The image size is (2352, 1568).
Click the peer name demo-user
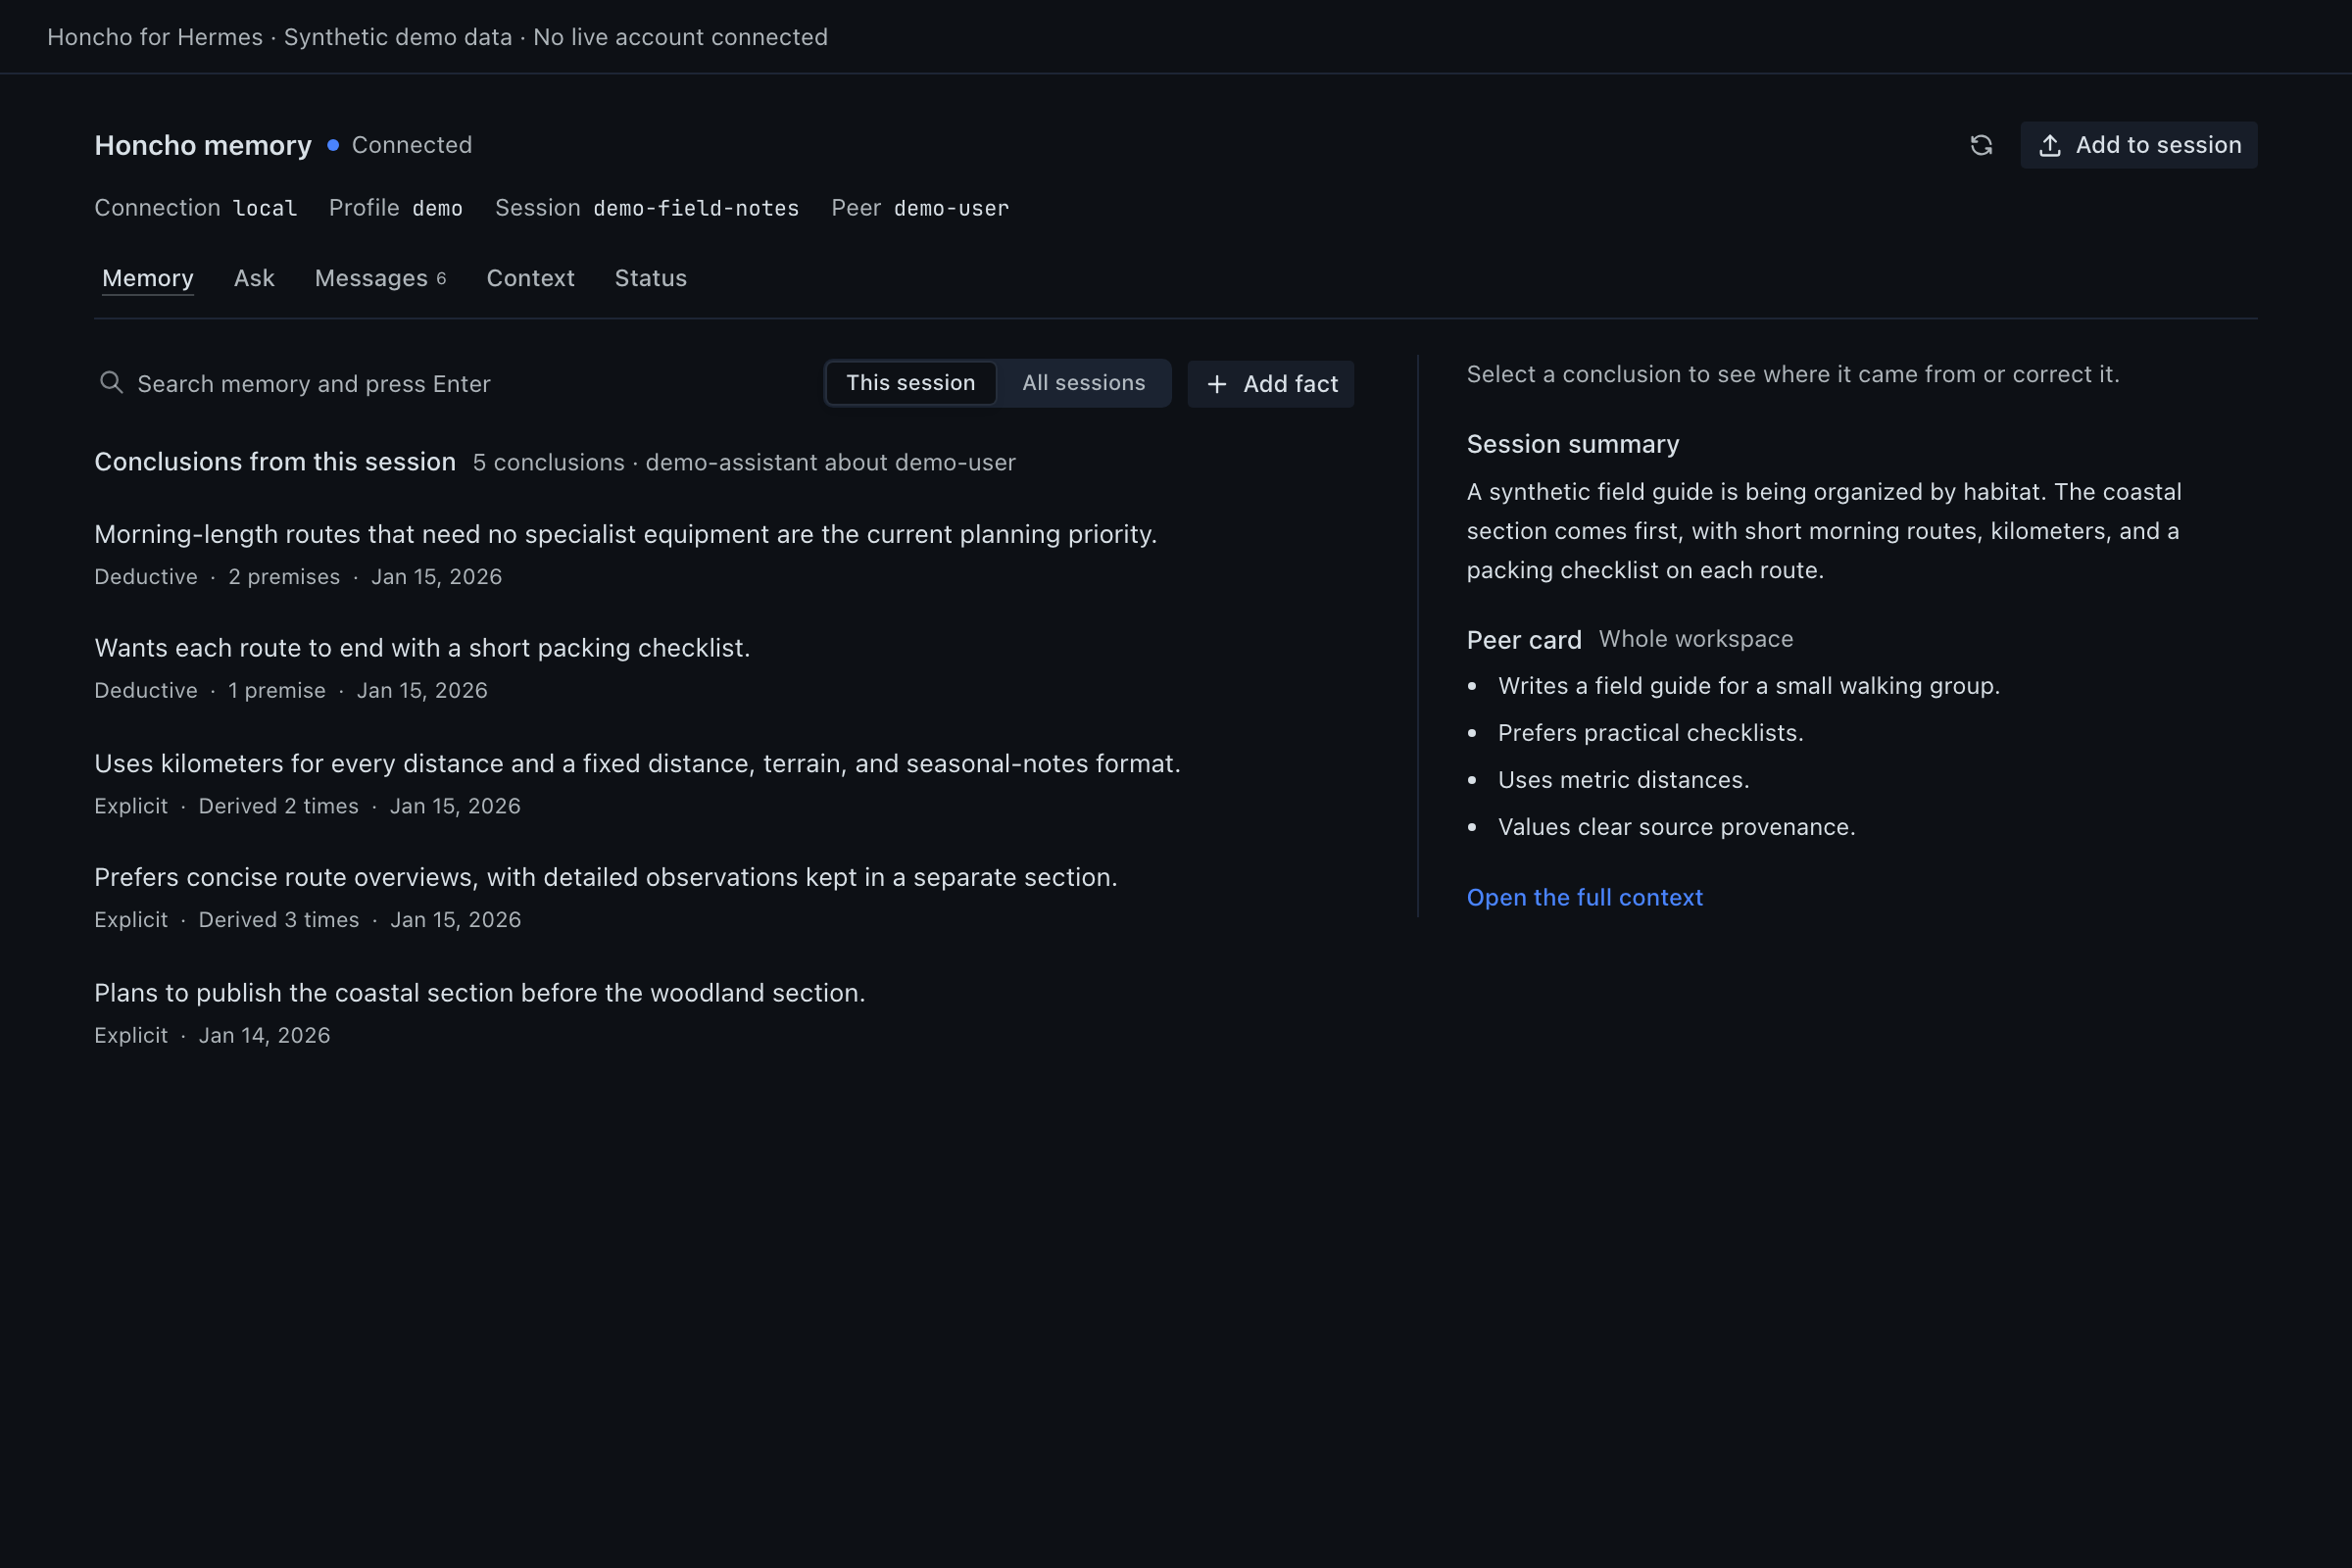point(951,208)
